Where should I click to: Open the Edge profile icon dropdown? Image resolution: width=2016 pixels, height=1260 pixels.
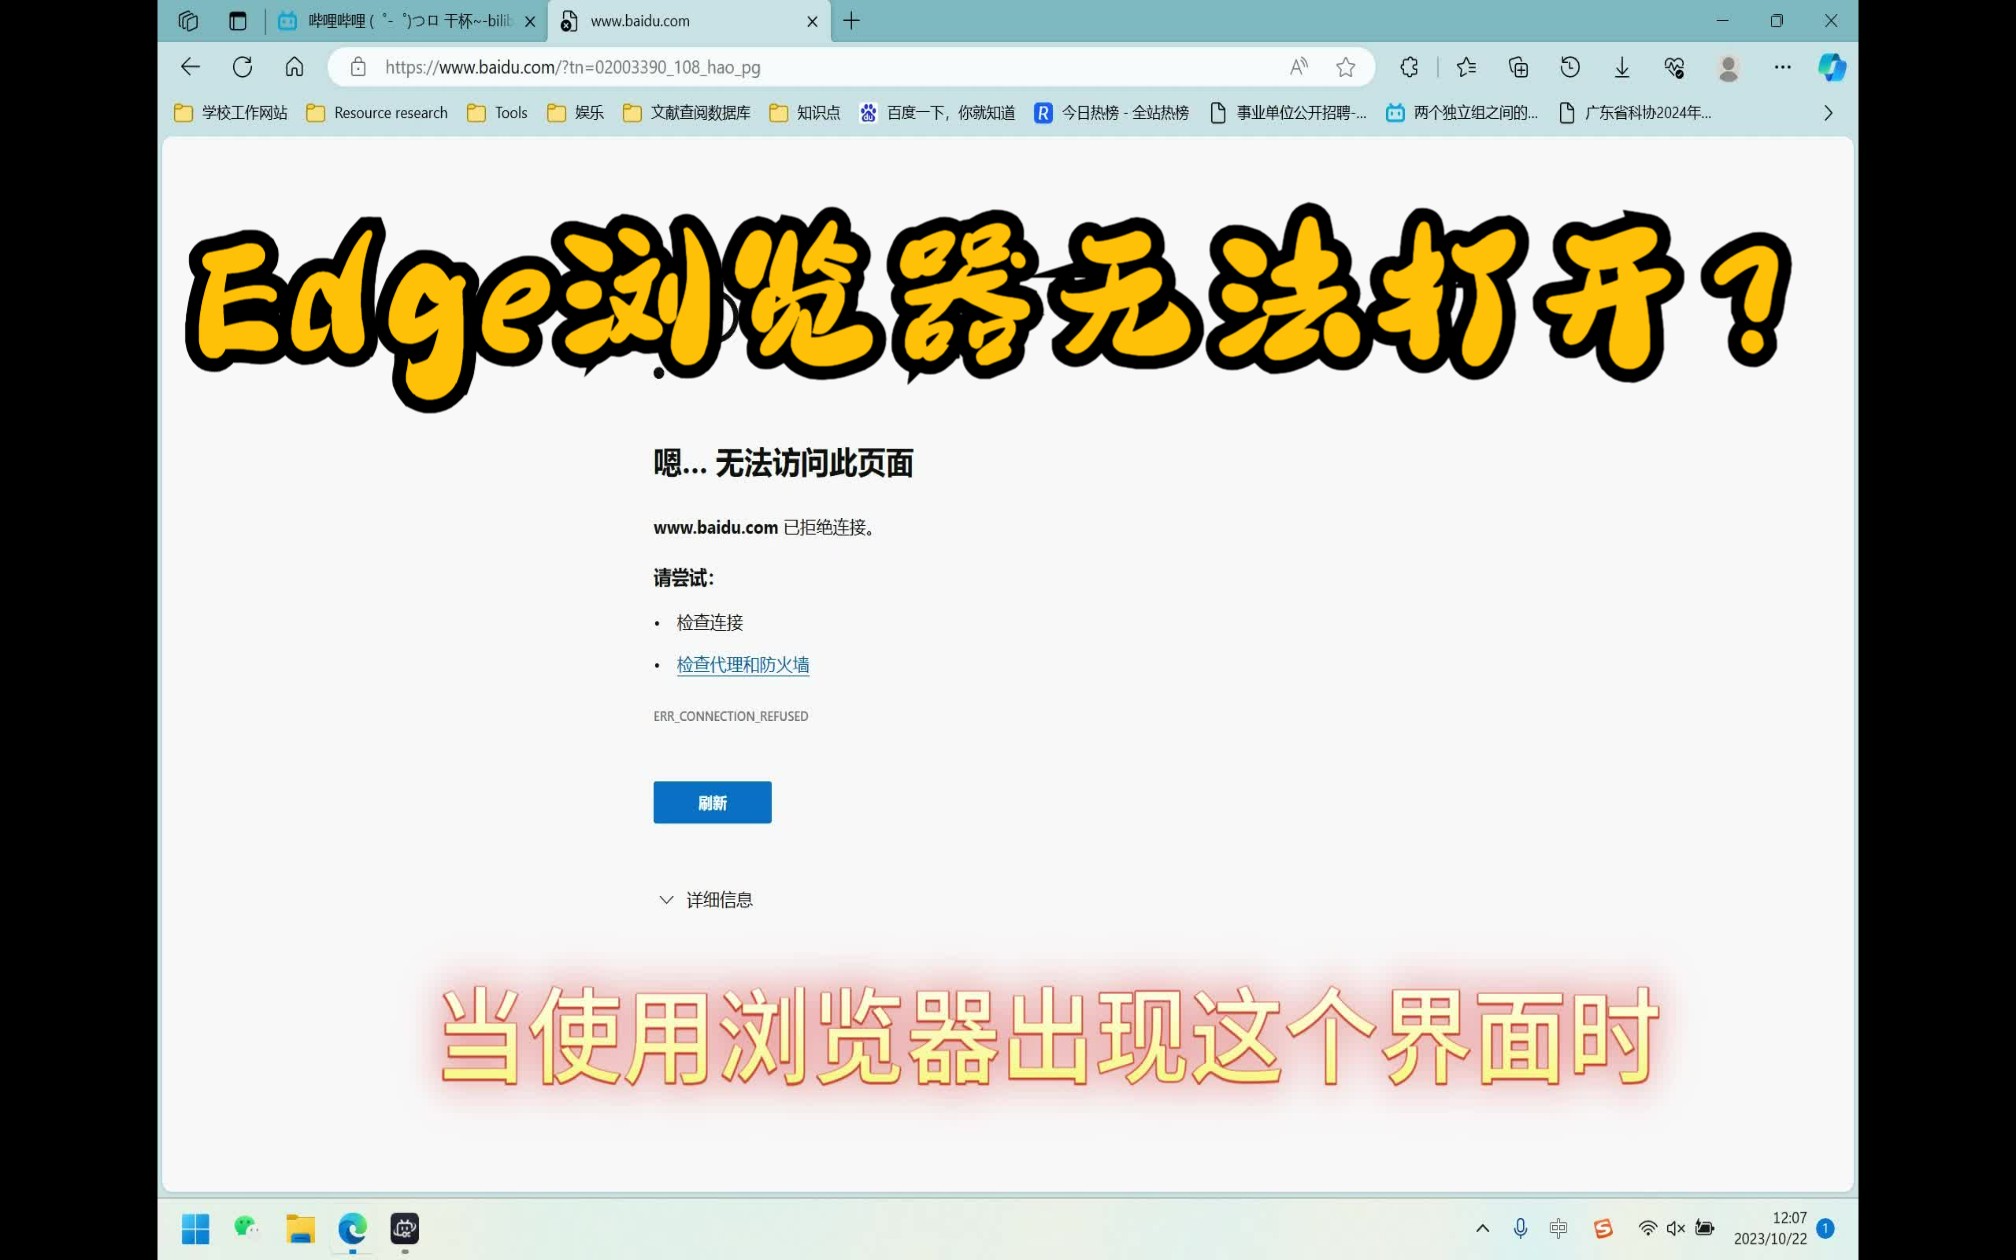click(1729, 67)
